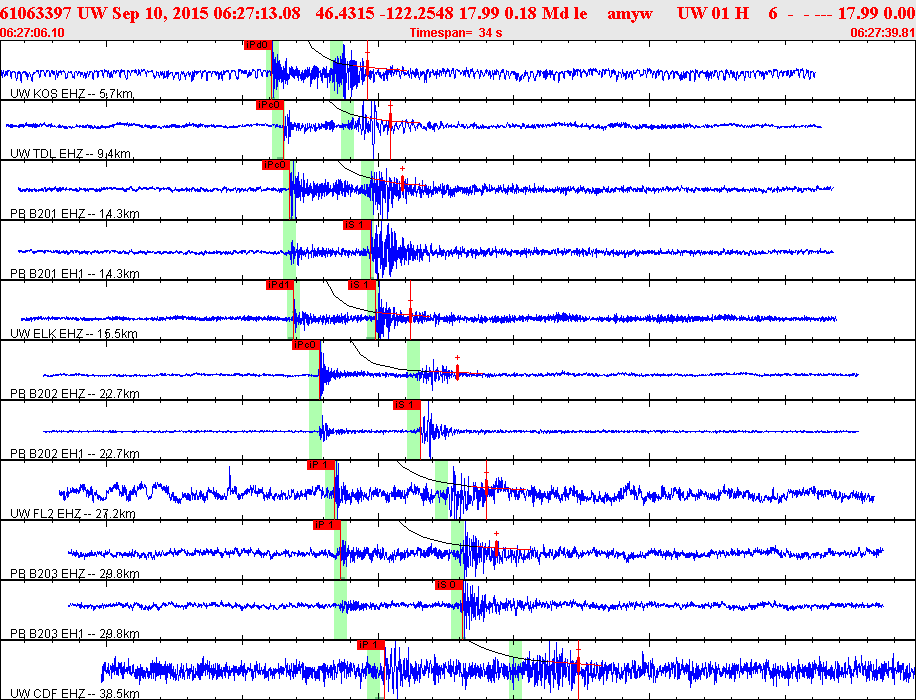This screenshot has height=700, width=916.
Task: Click the UW ELK EHZ -- 16.5km label
Action: coord(74,334)
